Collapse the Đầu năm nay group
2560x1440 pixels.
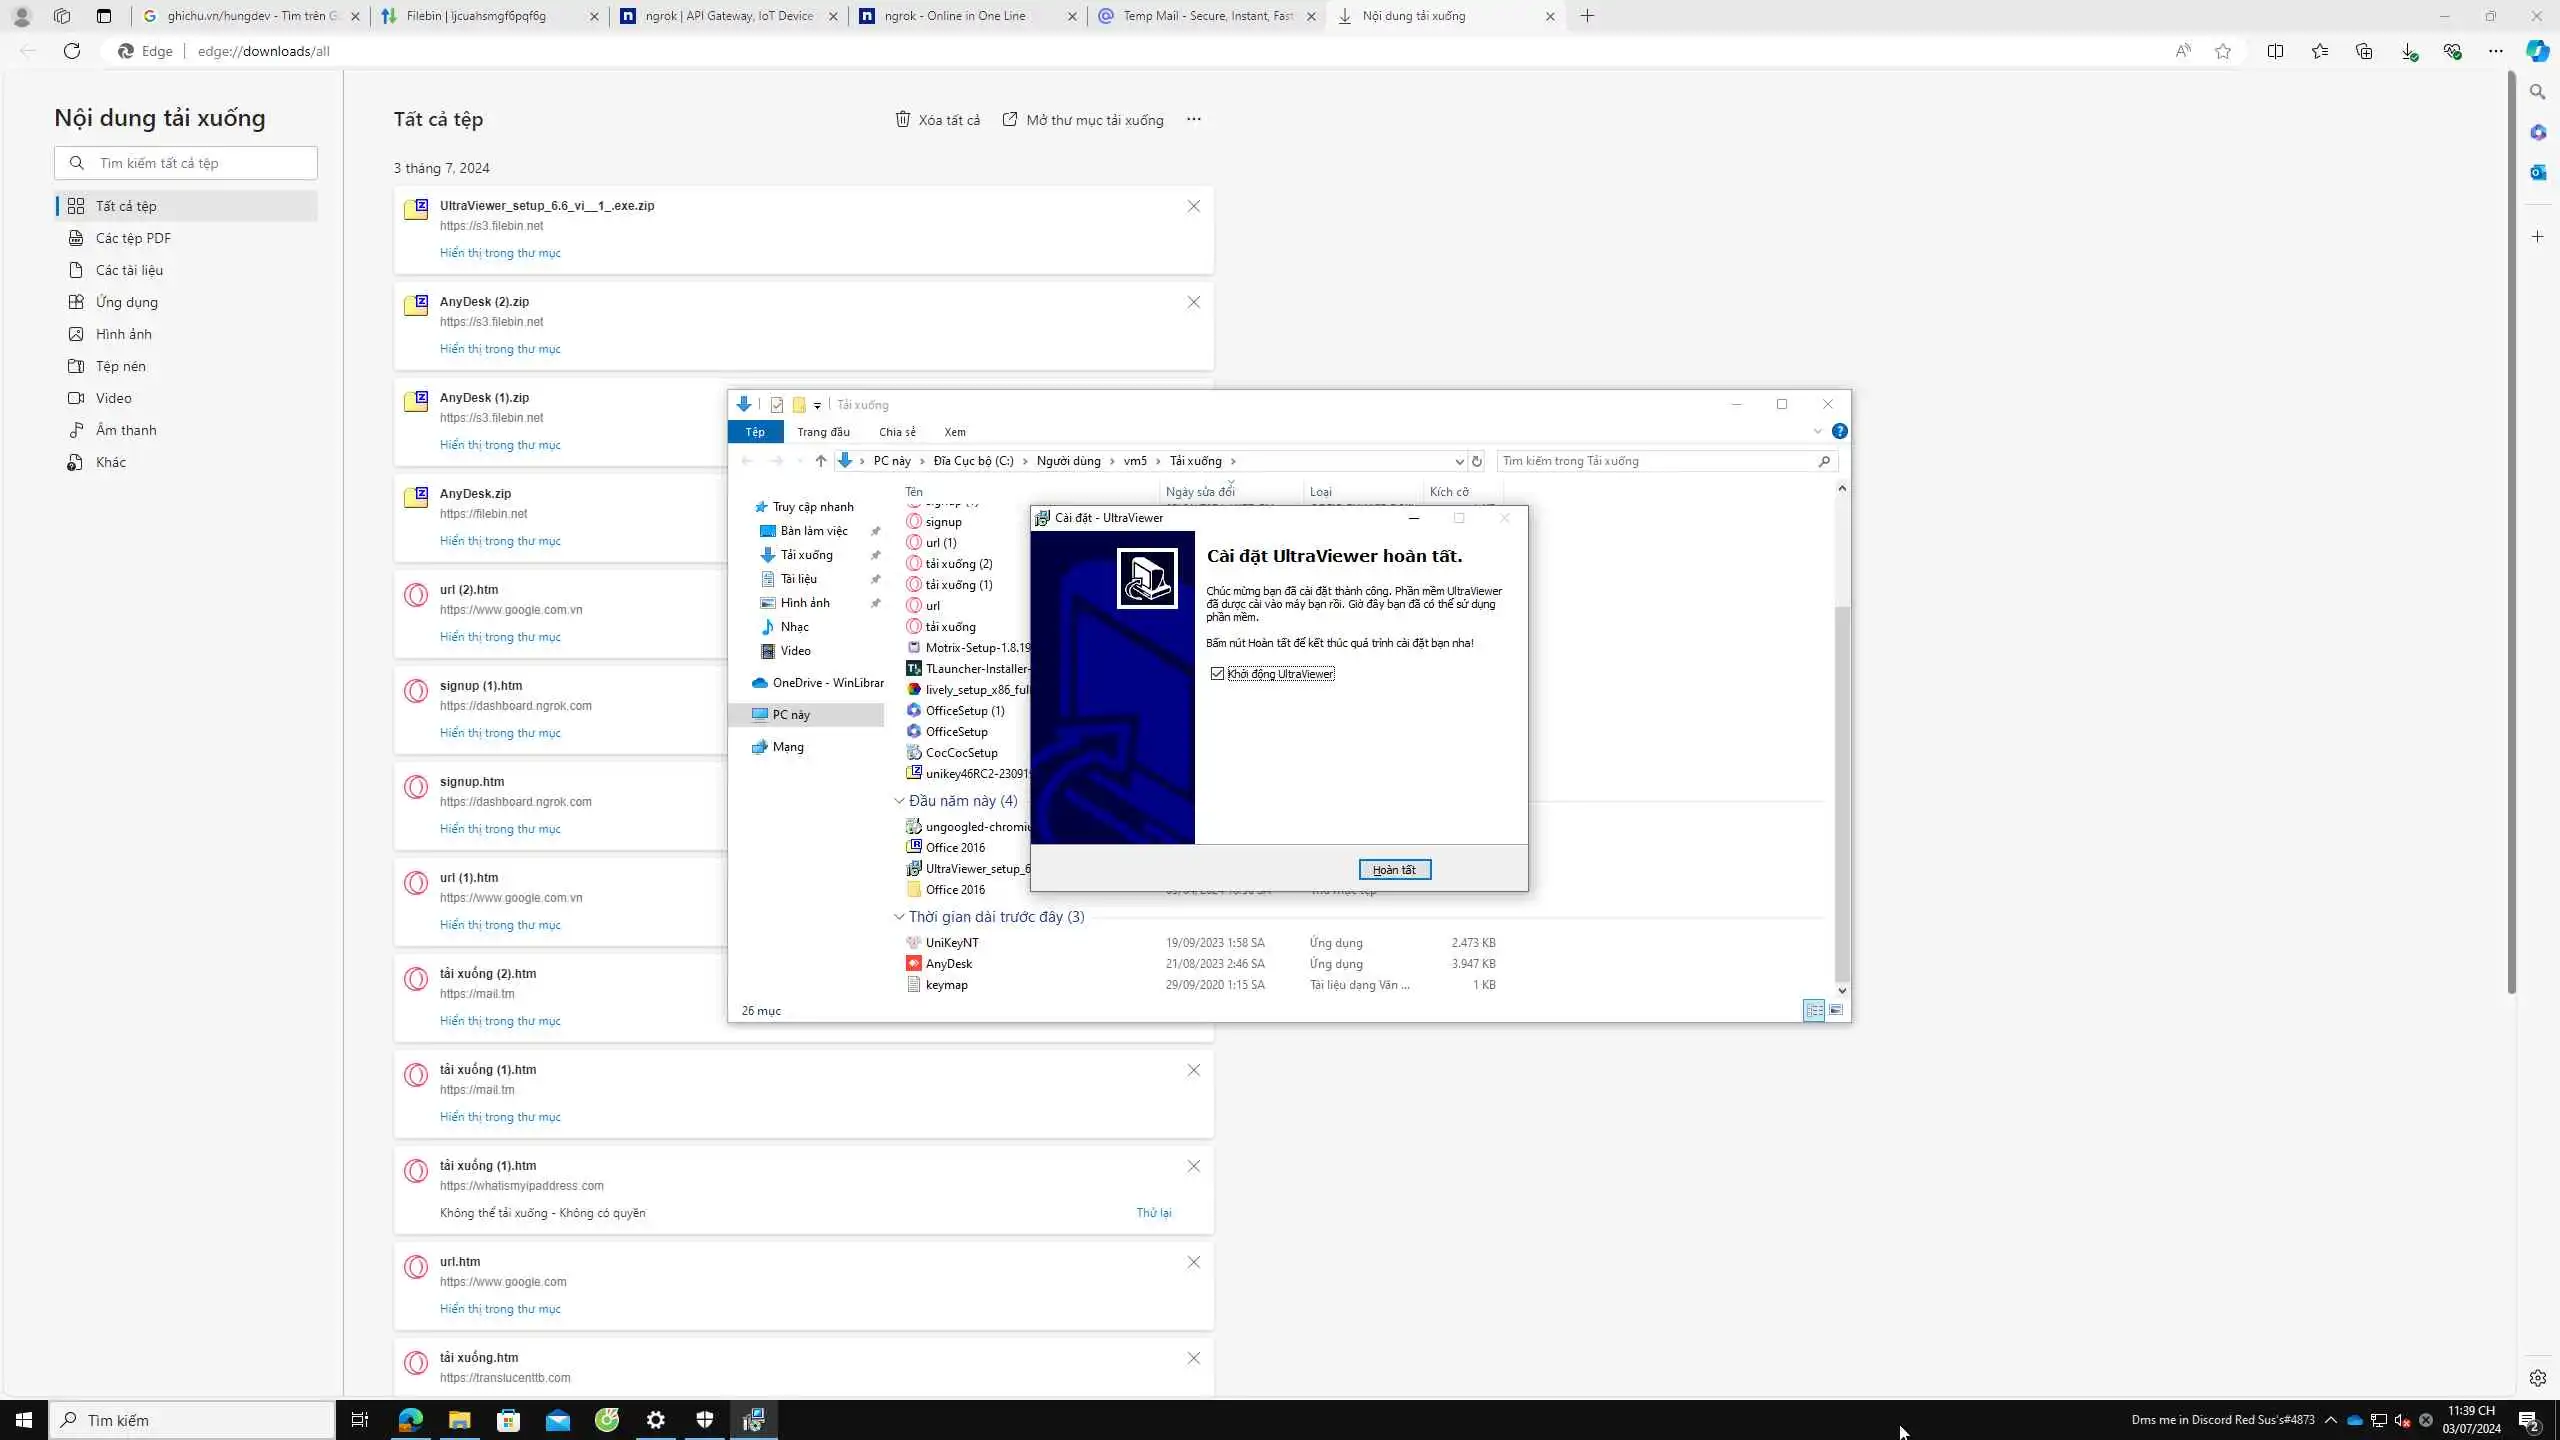(x=899, y=801)
